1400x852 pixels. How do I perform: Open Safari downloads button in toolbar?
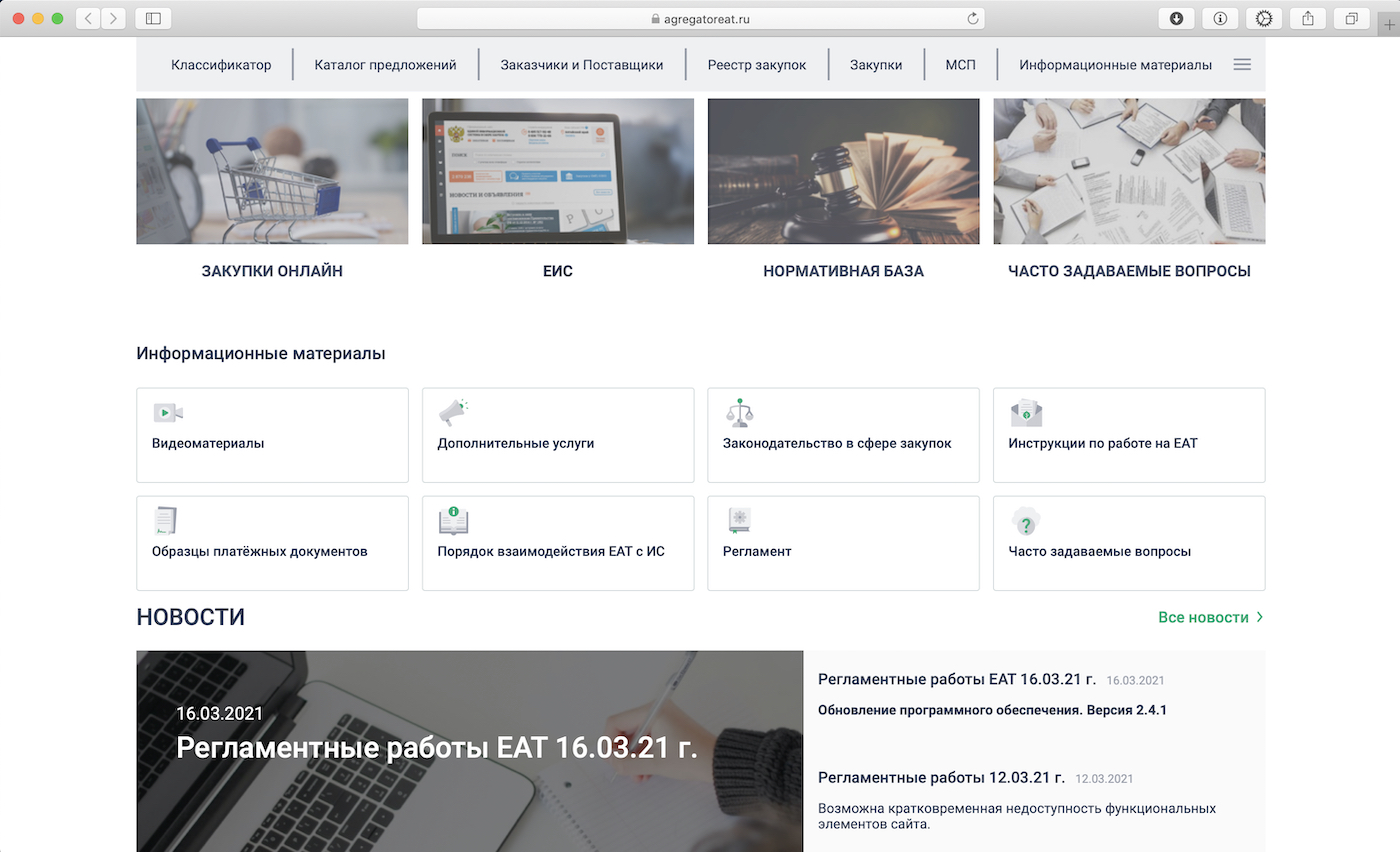click(1176, 18)
